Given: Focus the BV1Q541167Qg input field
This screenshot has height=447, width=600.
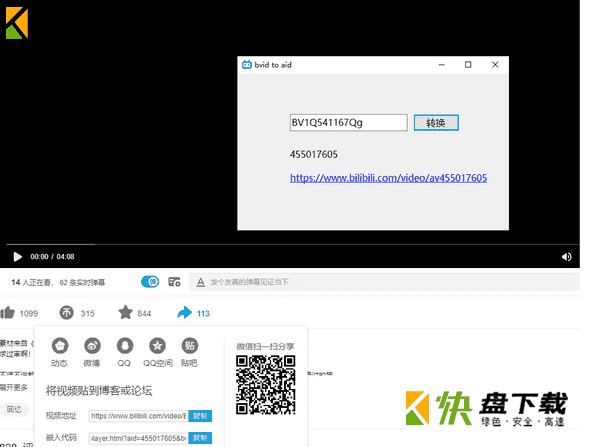Looking at the screenshot, I should (x=348, y=123).
